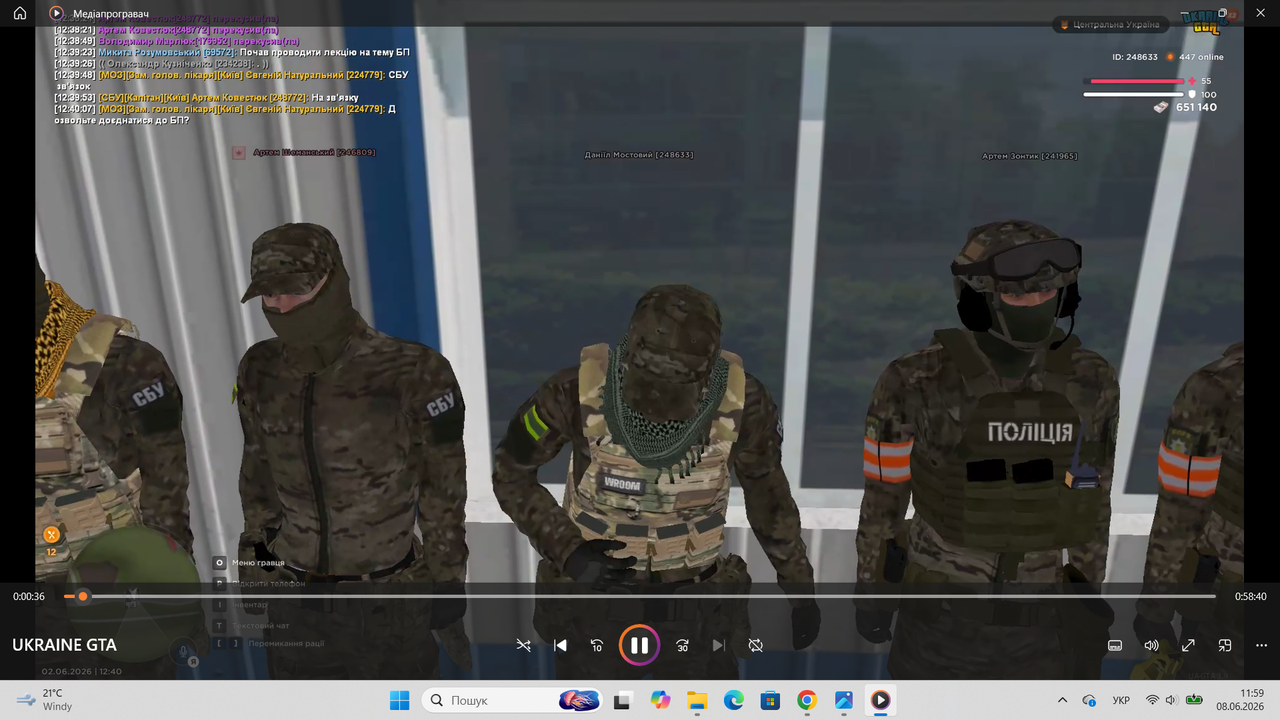
Task: Check the battery status icon
Action: pyautogui.click(x=1194, y=700)
